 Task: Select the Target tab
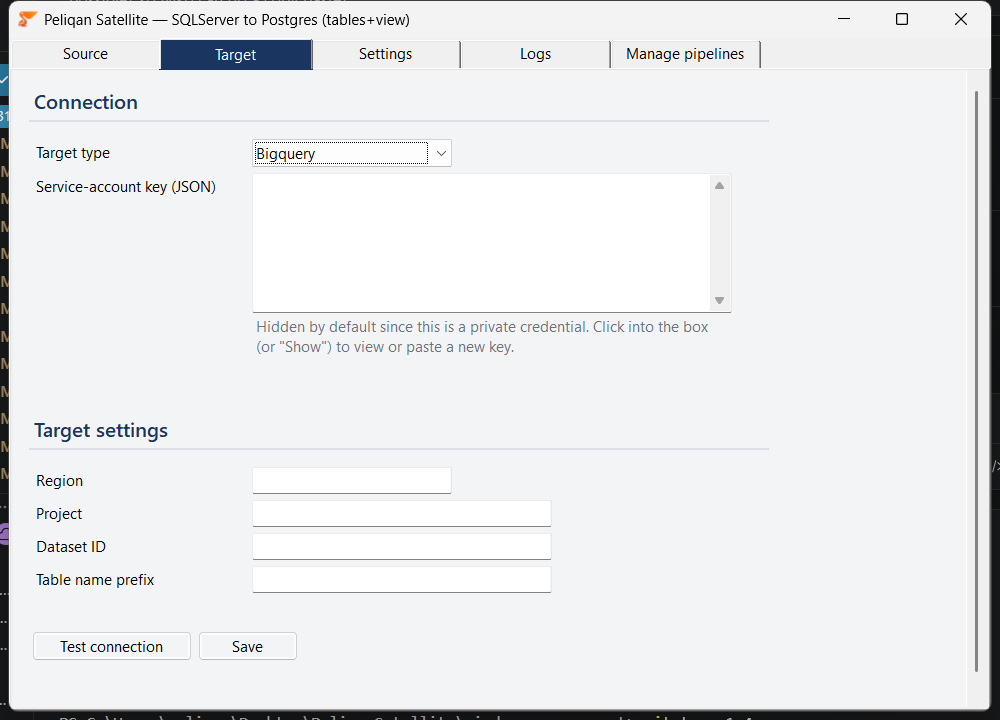(236, 55)
